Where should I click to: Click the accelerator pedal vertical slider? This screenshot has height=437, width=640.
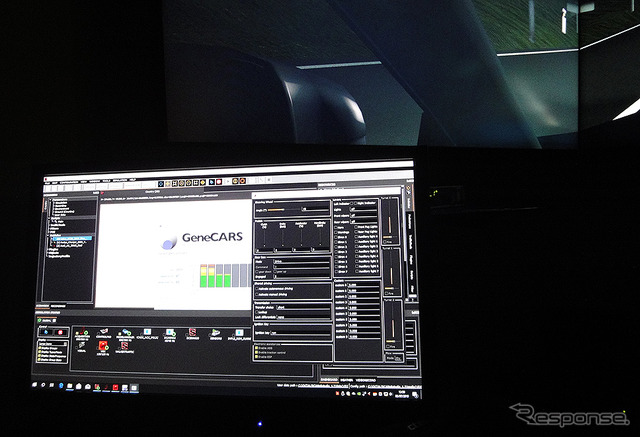(x=301, y=237)
